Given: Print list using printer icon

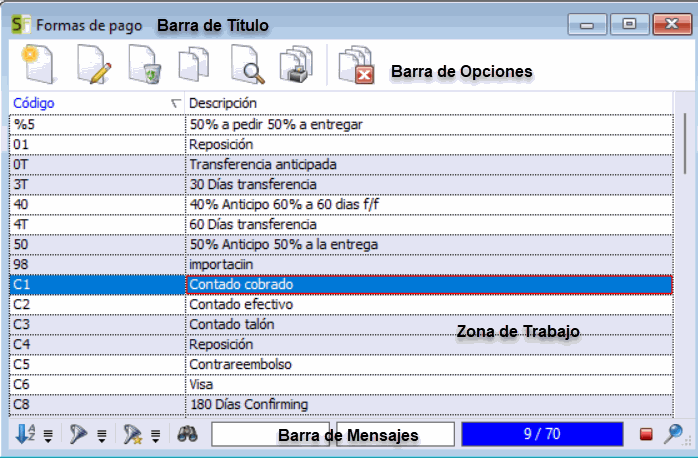Looking at the screenshot, I should click(x=296, y=64).
